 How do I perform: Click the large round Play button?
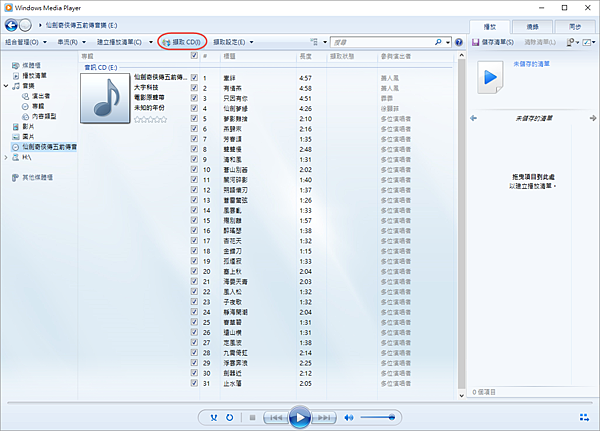click(300, 418)
